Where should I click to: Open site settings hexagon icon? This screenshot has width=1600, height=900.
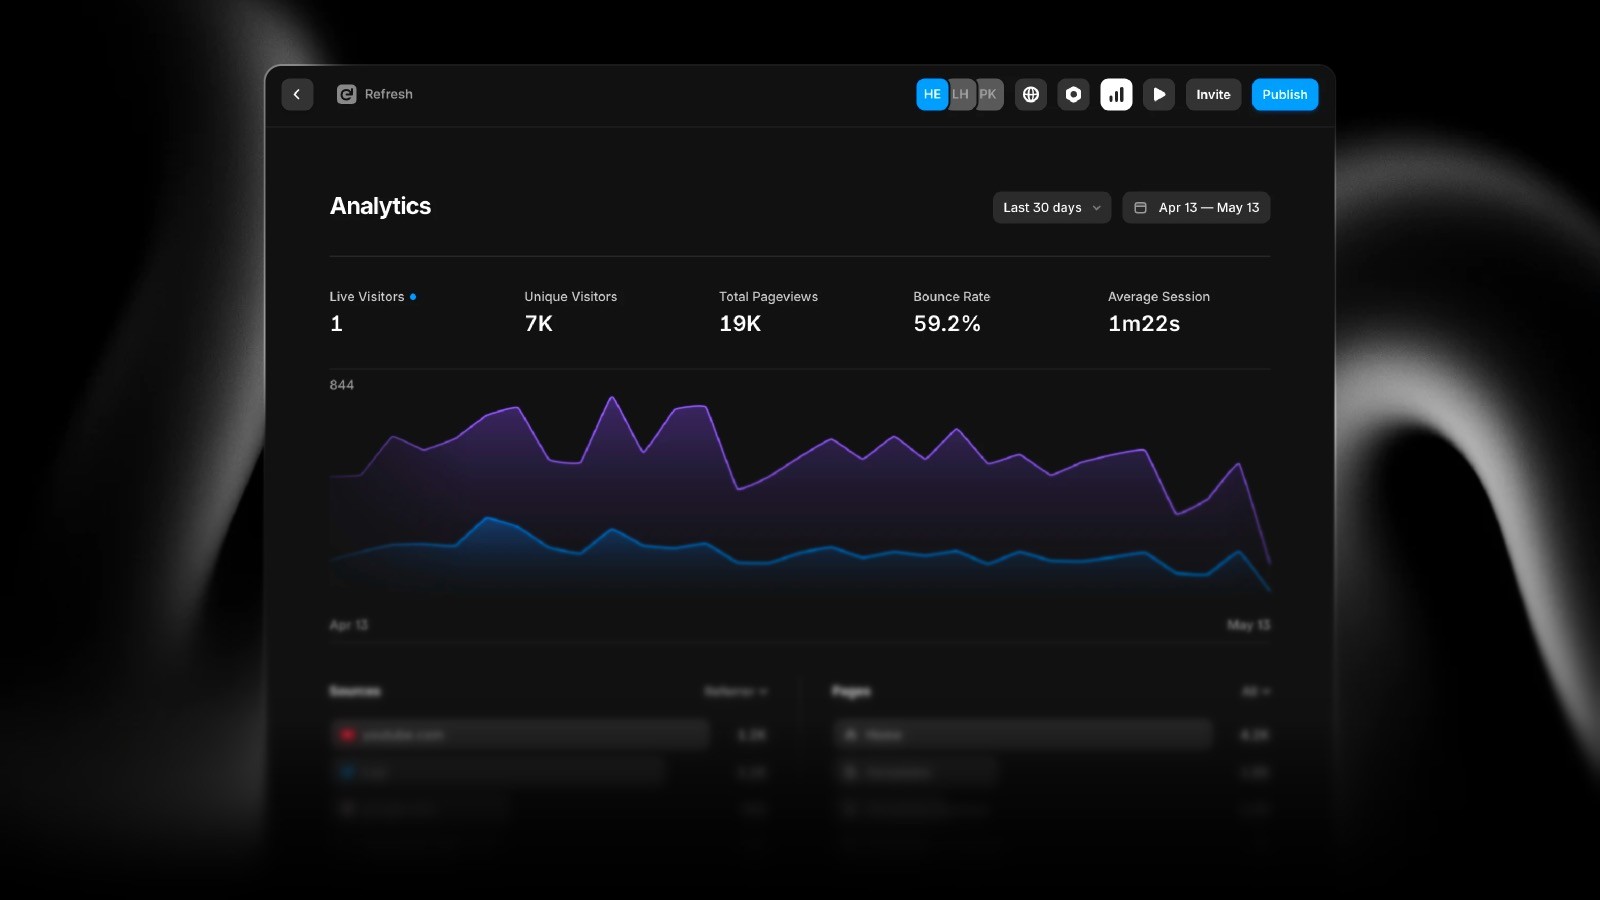[1073, 94]
